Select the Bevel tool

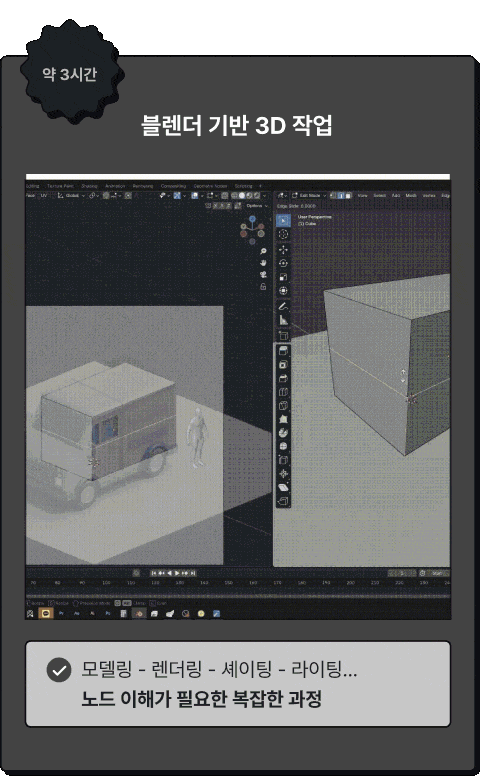click(x=283, y=378)
